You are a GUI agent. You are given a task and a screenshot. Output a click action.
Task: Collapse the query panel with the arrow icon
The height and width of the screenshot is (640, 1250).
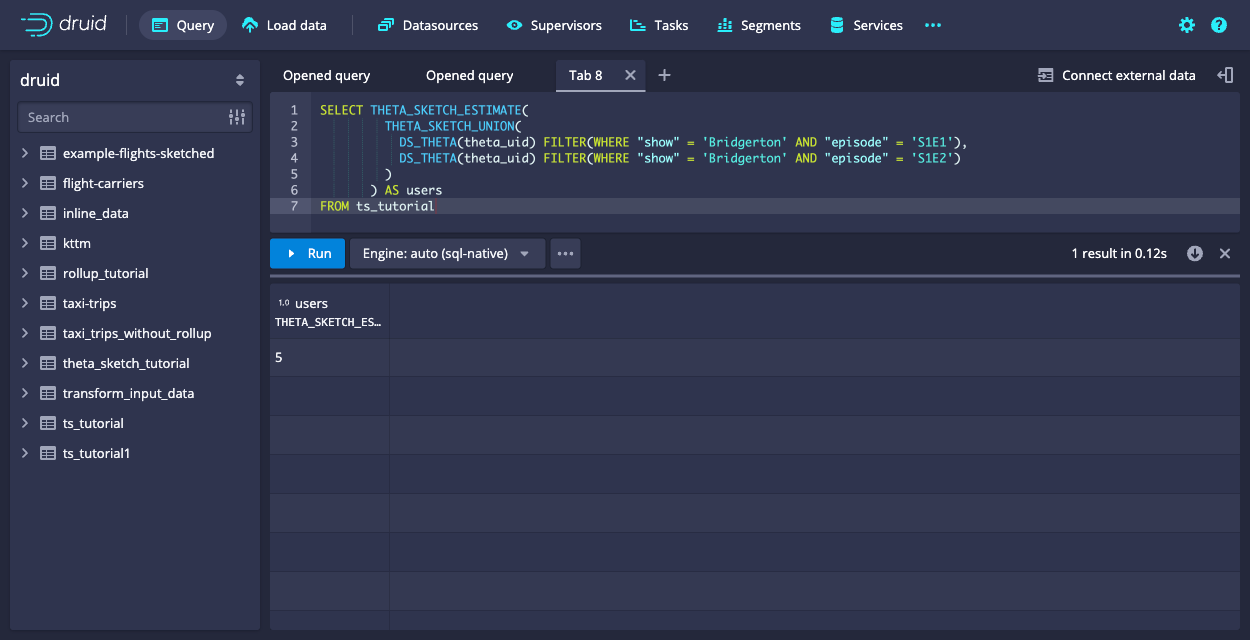pos(1225,75)
